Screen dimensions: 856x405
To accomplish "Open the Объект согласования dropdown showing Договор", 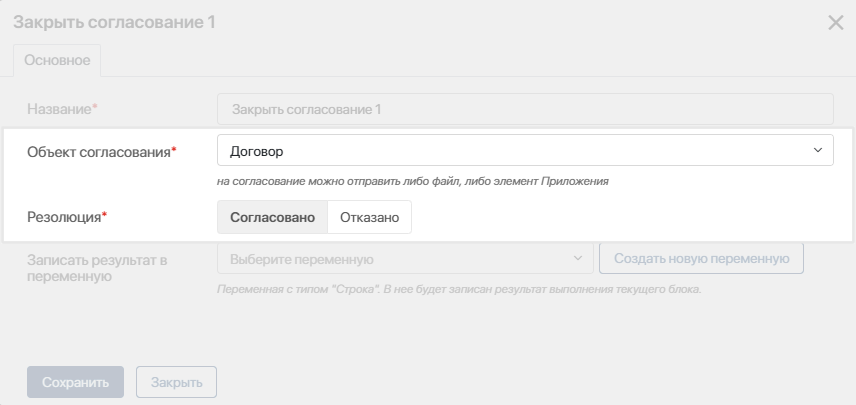I will point(525,150).
